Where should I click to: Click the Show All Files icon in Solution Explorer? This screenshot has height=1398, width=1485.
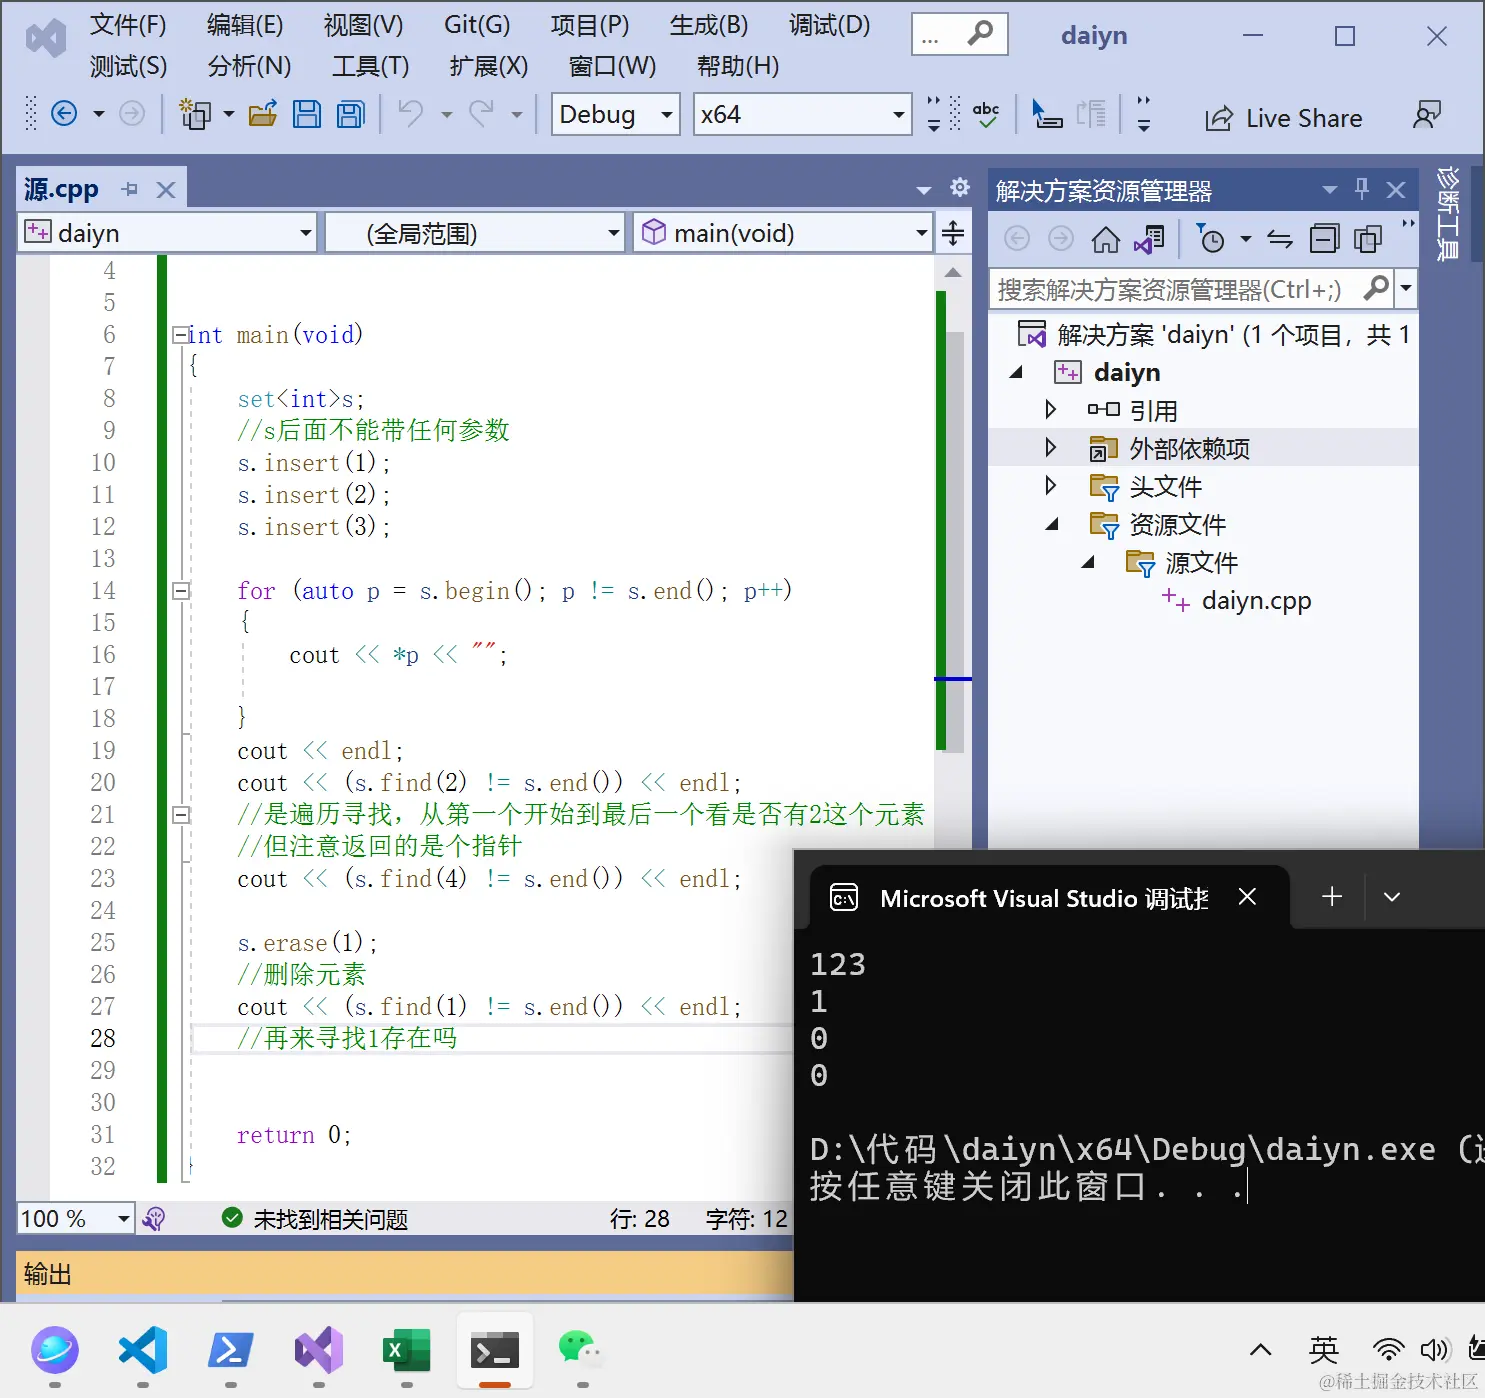click(1368, 239)
